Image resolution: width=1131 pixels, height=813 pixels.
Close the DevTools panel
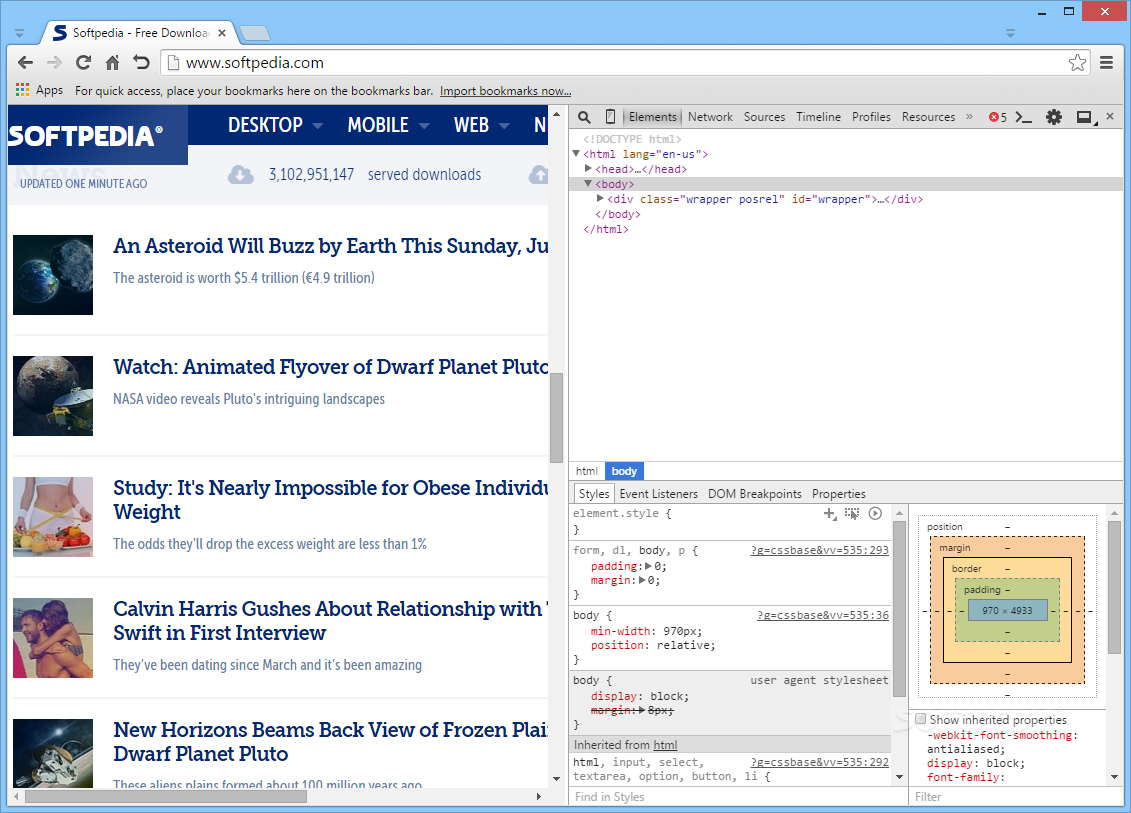[1110, 116]
